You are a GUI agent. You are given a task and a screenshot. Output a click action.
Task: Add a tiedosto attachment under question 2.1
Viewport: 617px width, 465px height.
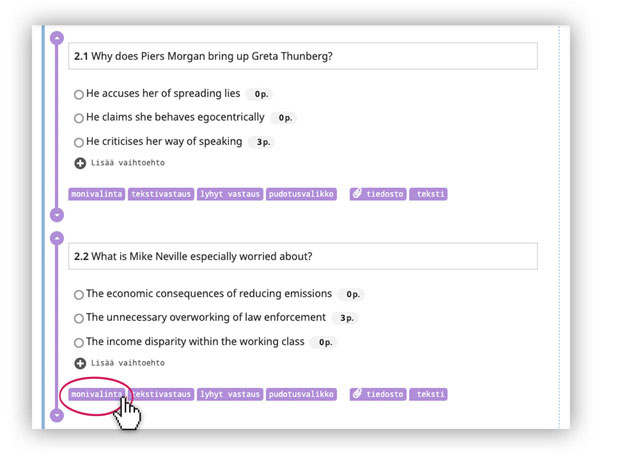tap(376, 194)
